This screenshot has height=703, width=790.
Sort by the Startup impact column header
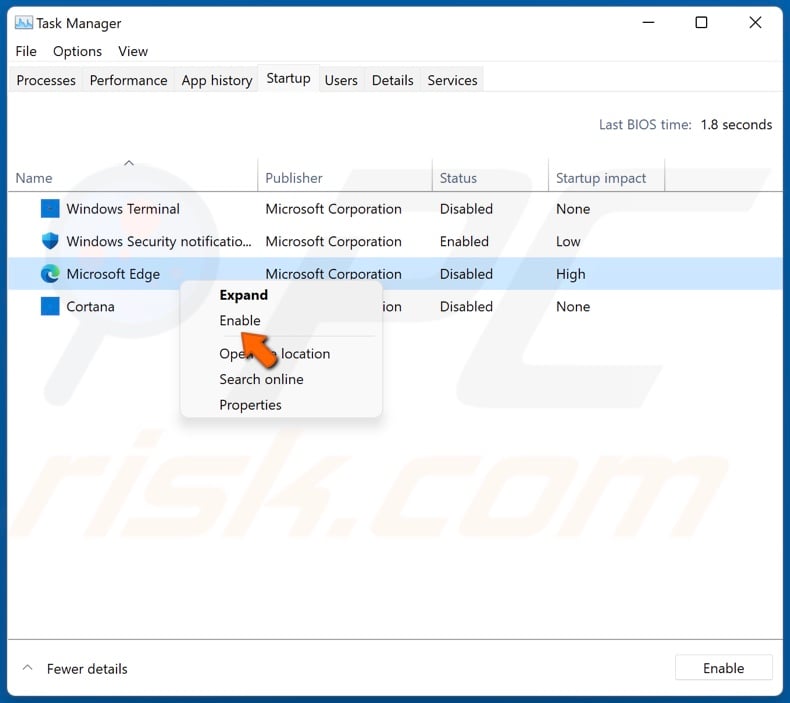point(601,178)
